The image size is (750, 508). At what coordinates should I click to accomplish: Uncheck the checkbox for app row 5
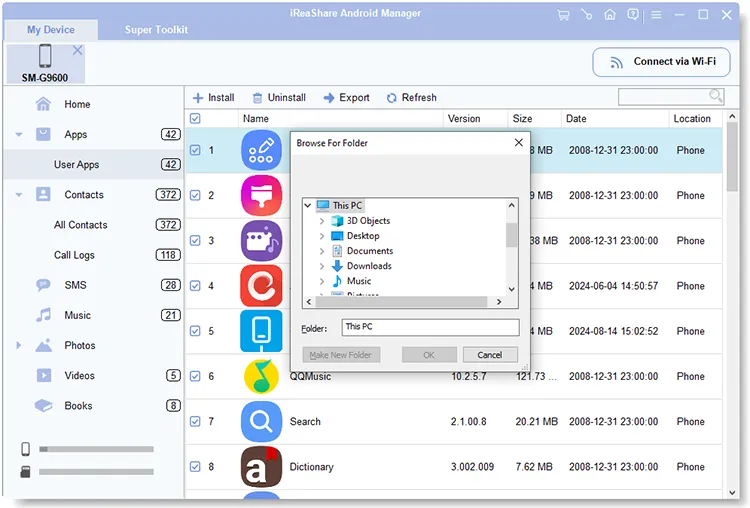pyautogui.click(x=195, y=331)
